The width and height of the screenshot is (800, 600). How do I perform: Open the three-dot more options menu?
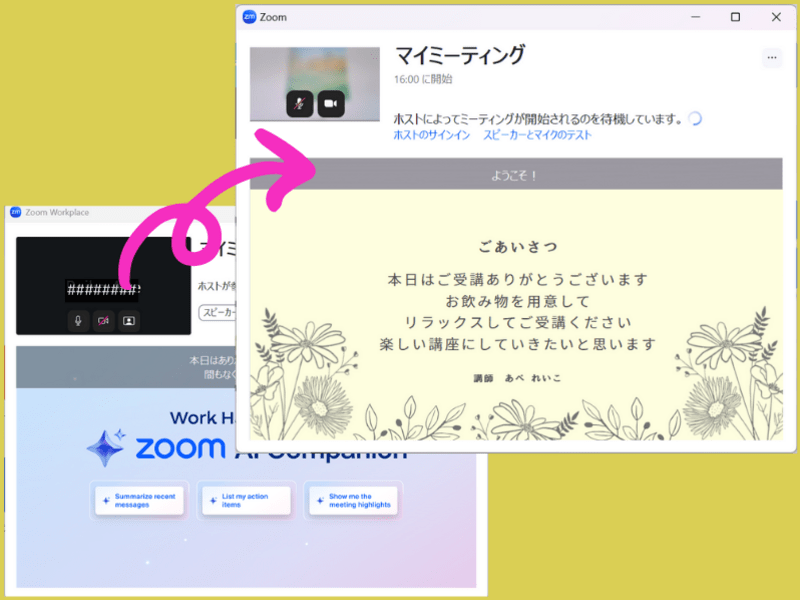[771, 58]
